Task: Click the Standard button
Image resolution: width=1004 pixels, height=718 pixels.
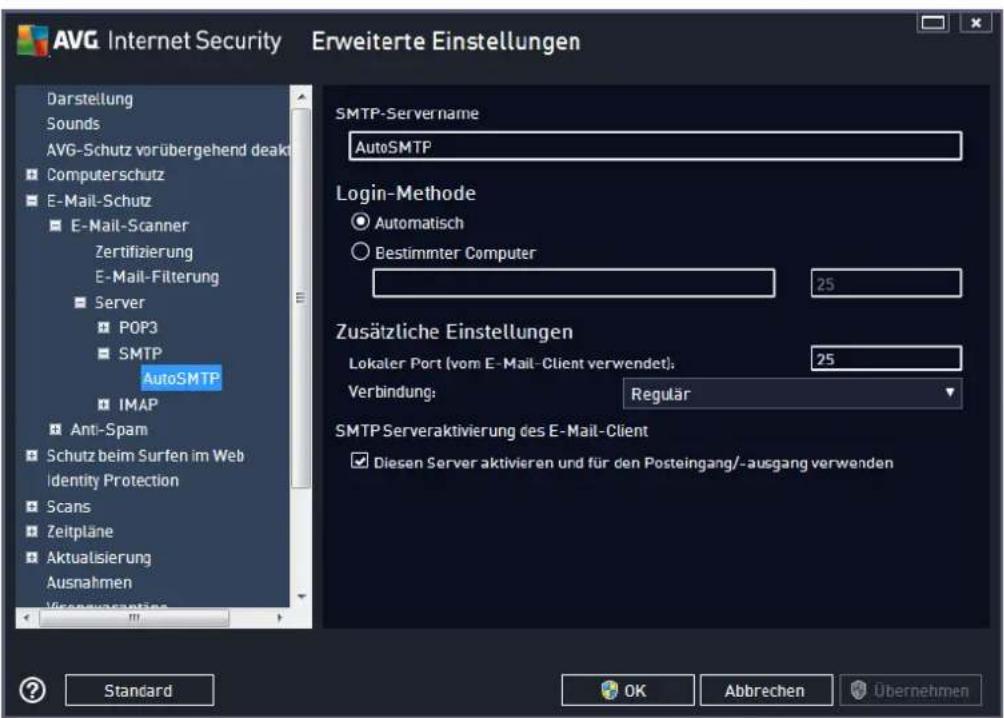Action: [139, 690]
